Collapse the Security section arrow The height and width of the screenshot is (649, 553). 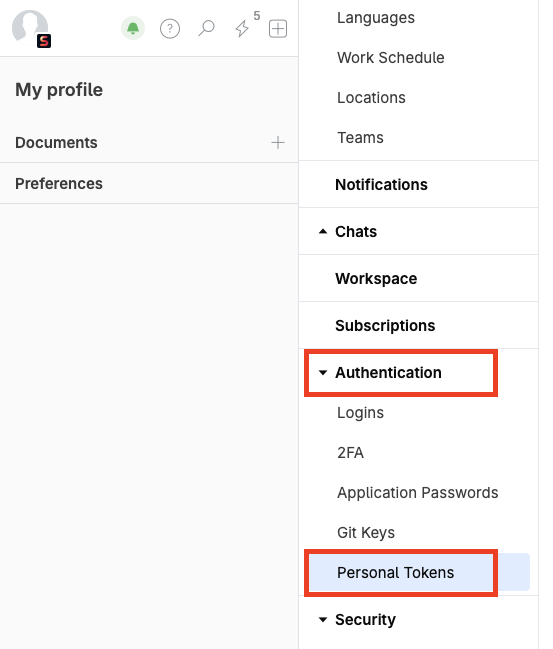323,620
